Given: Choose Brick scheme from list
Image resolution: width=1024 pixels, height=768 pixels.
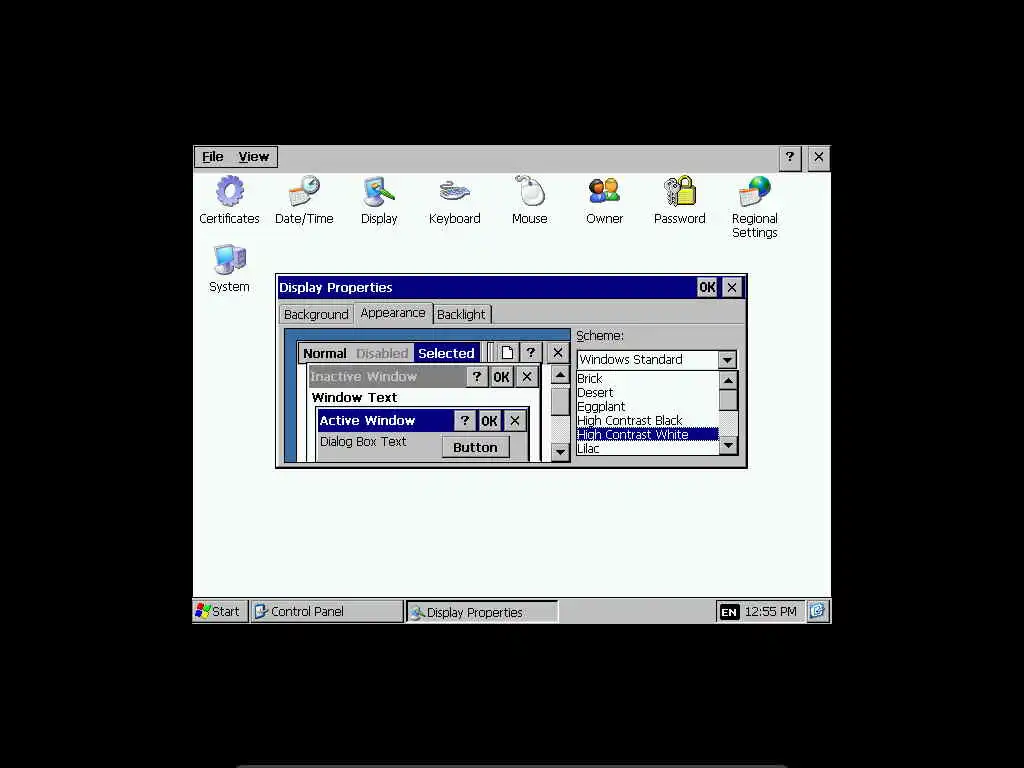Looking at the screenshot, I should tap(647, 378).
